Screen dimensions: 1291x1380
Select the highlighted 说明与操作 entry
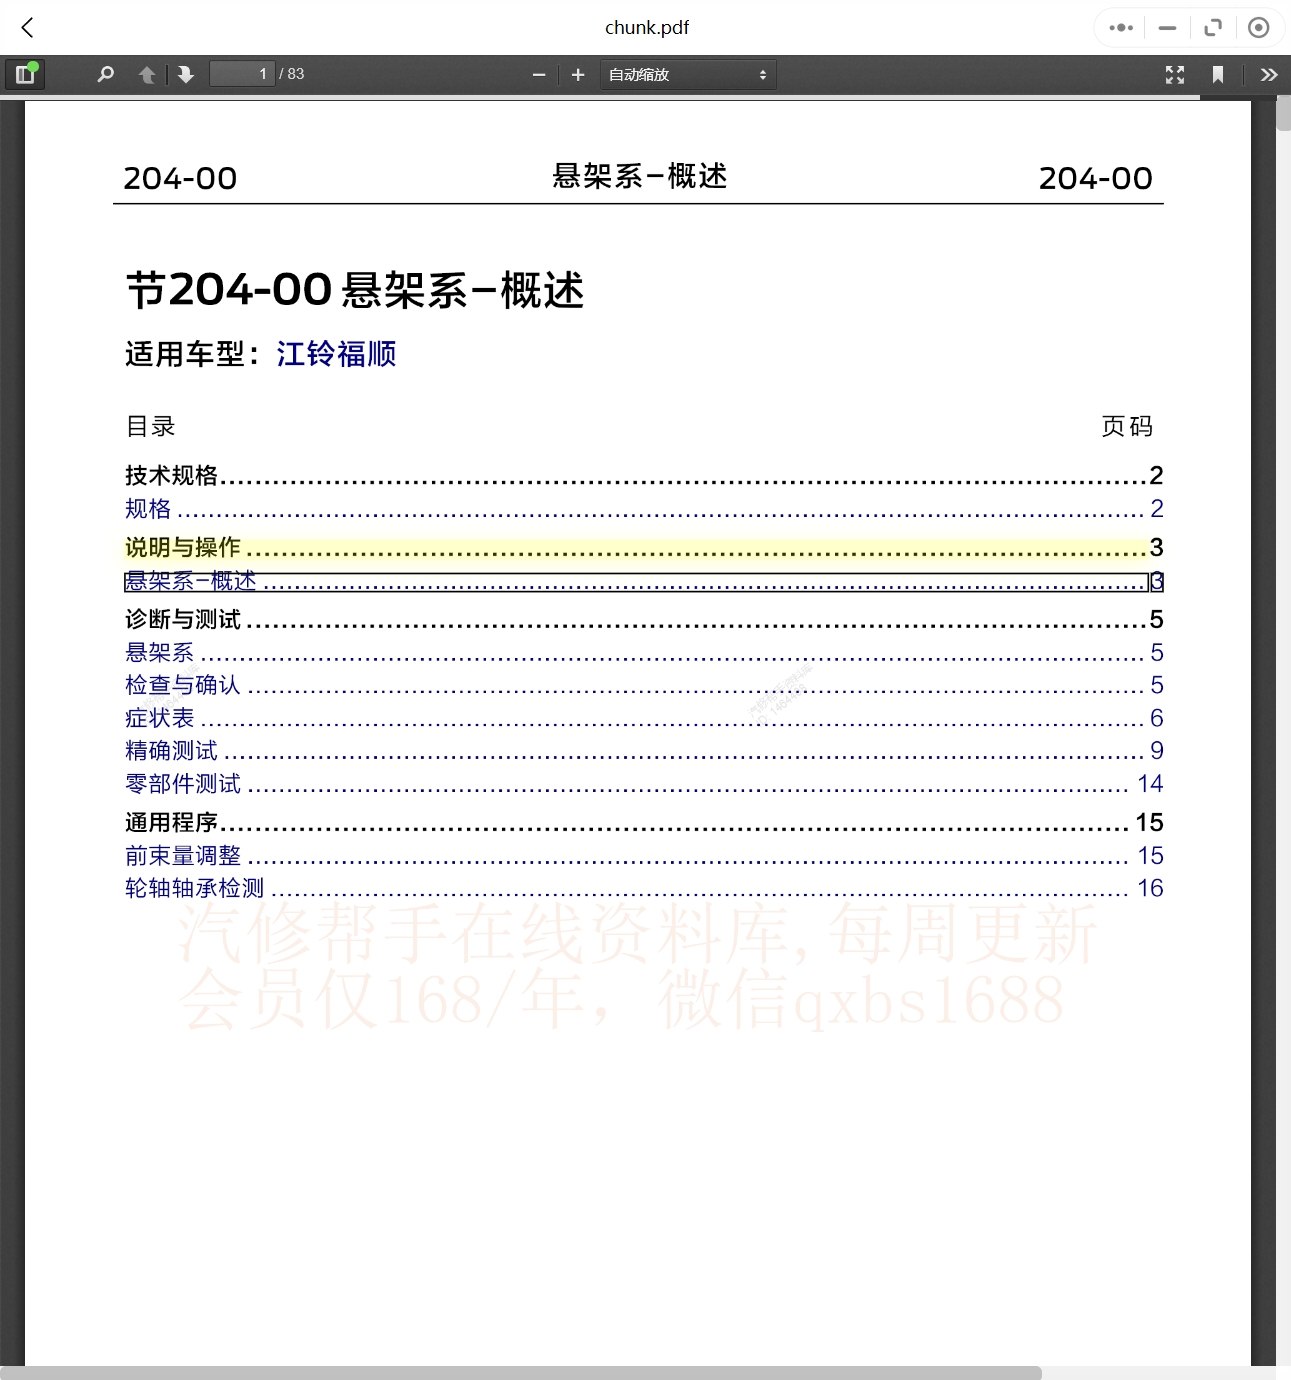point(183,548)
